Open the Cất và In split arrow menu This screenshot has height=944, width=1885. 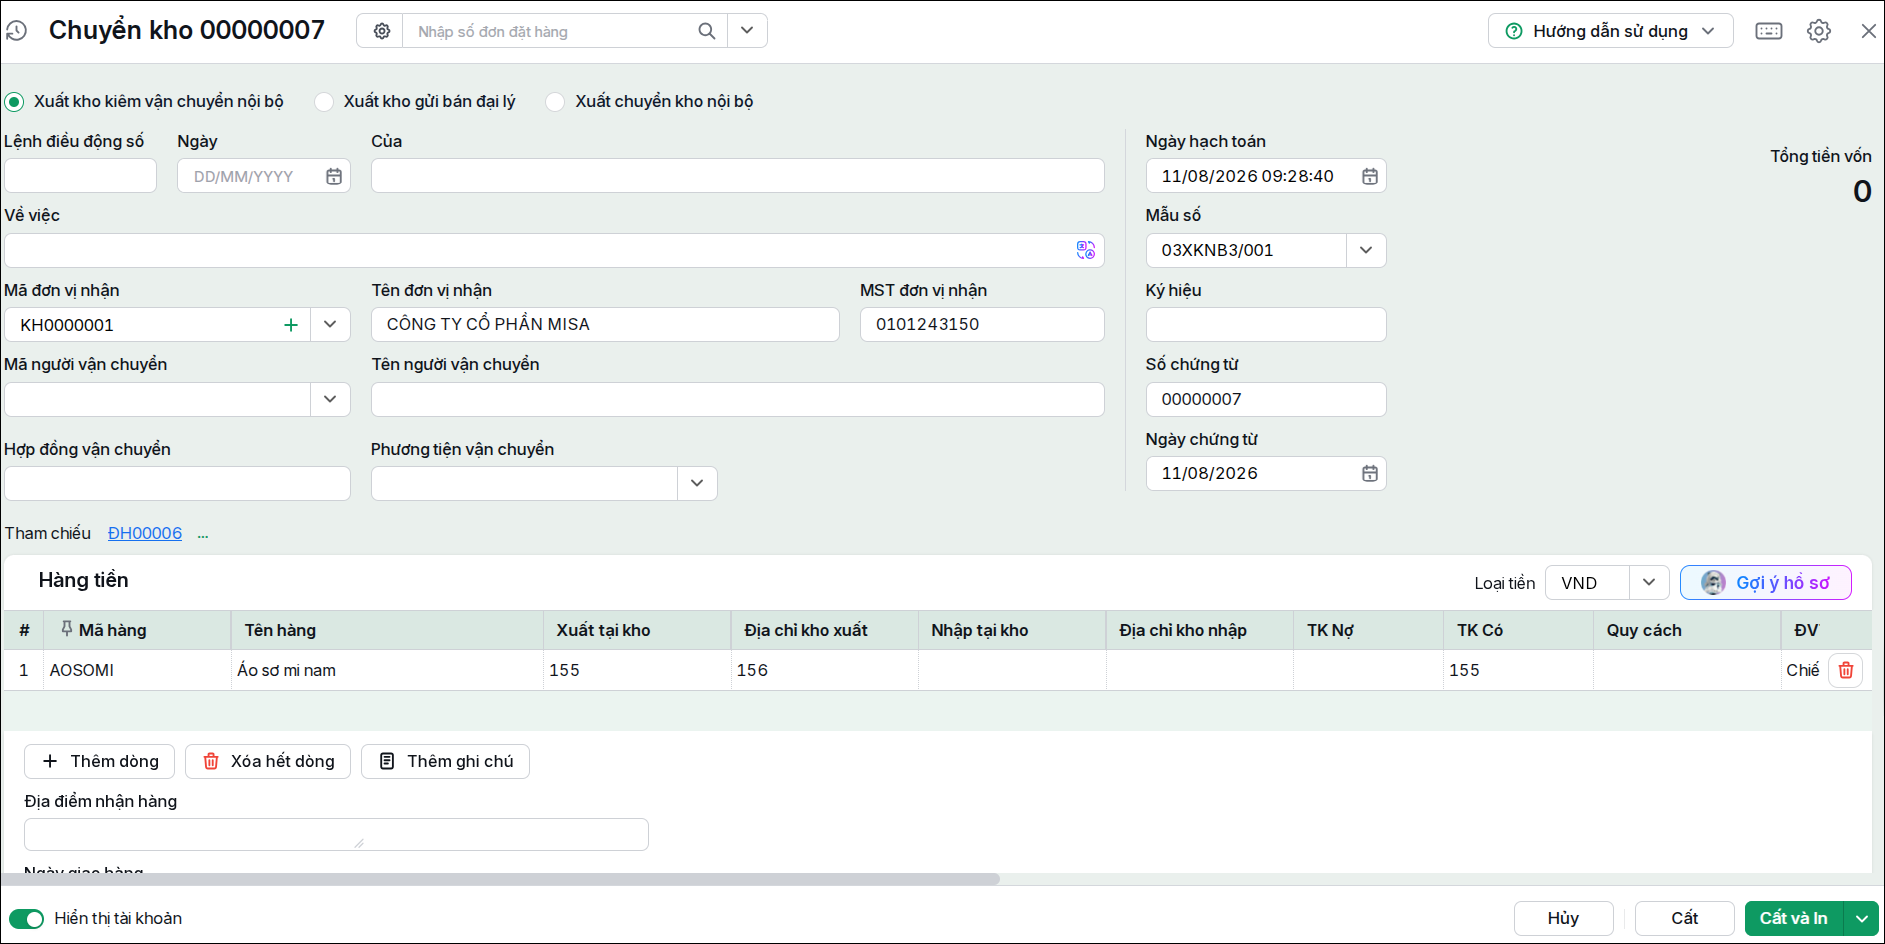click(x=1861, y=918)
